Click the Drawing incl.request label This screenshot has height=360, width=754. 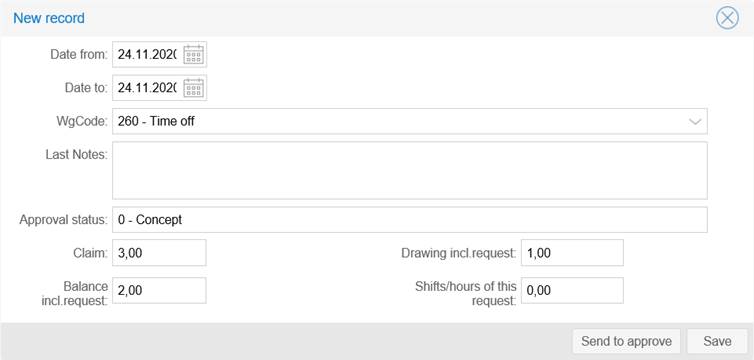[x=459, y=253]
